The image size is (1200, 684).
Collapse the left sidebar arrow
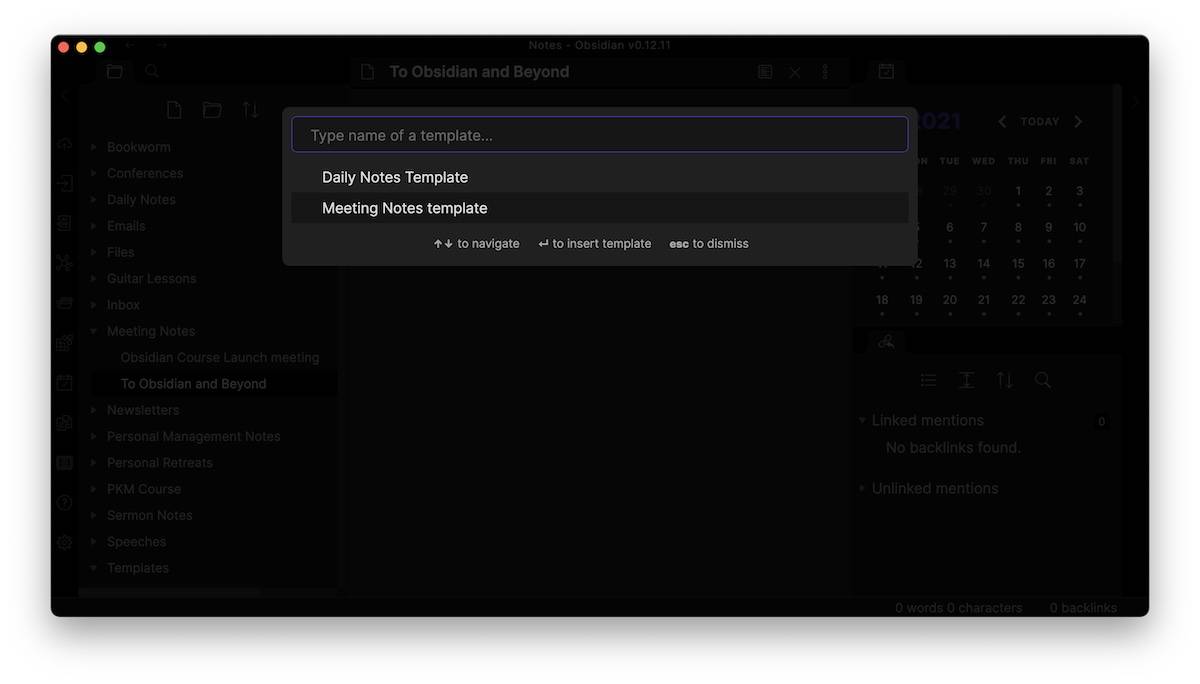pos(65,96)
